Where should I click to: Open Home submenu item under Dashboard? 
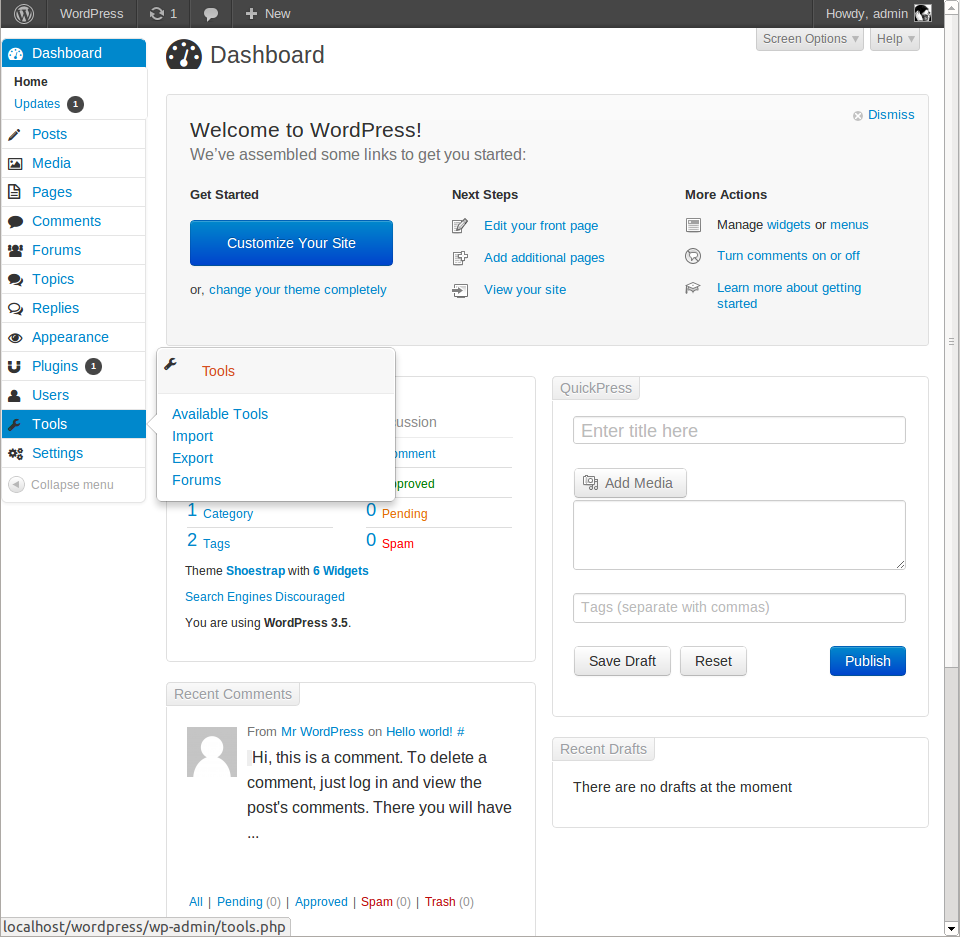pyautogui.click(x=31, y=82)
